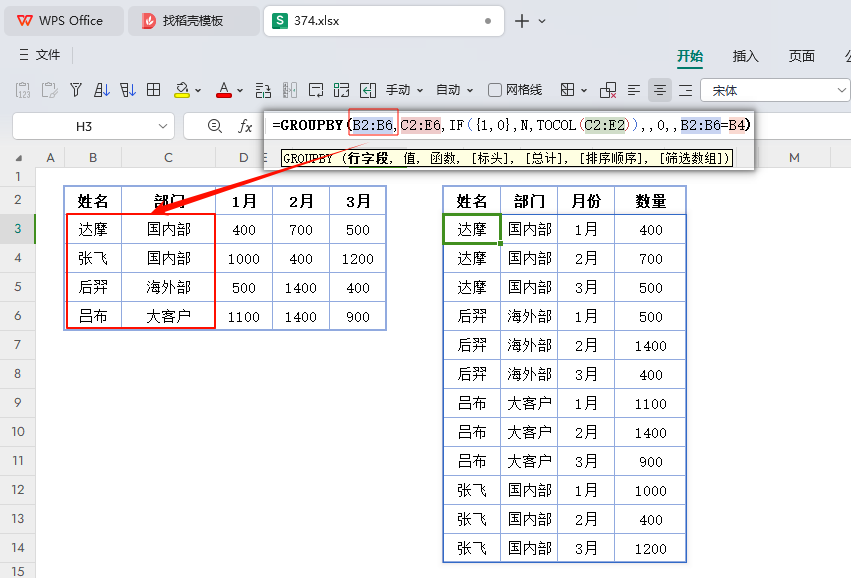The width and height of the screenshot is (851, 578).
Task: Open the filter funnel tool
Action: click(76, 90)
